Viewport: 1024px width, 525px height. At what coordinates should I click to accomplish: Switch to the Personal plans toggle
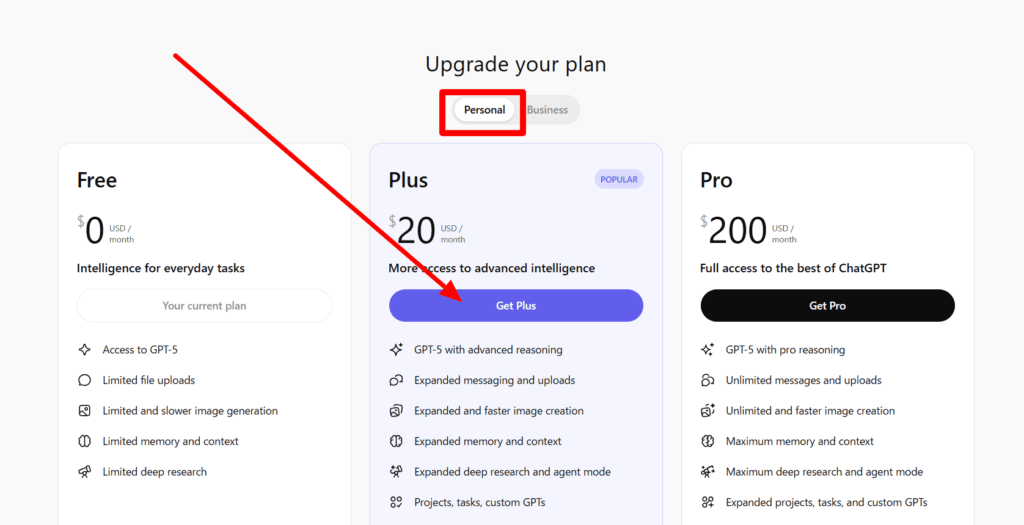click(x=484, y=110)
